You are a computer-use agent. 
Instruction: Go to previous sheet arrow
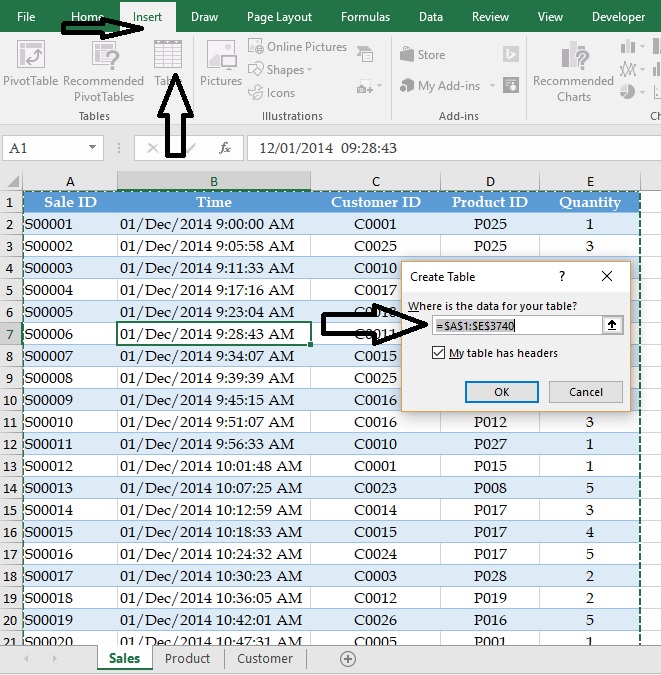coord(26,658)
